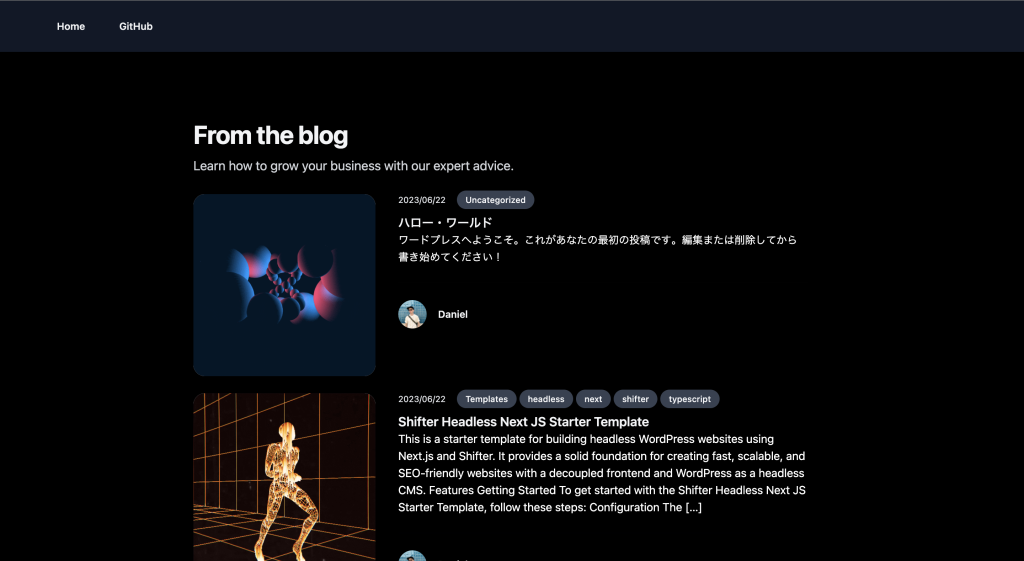This screenshot has width=1024, height=561.
Task: Filter by the next tag
Action: coord(593,399)
